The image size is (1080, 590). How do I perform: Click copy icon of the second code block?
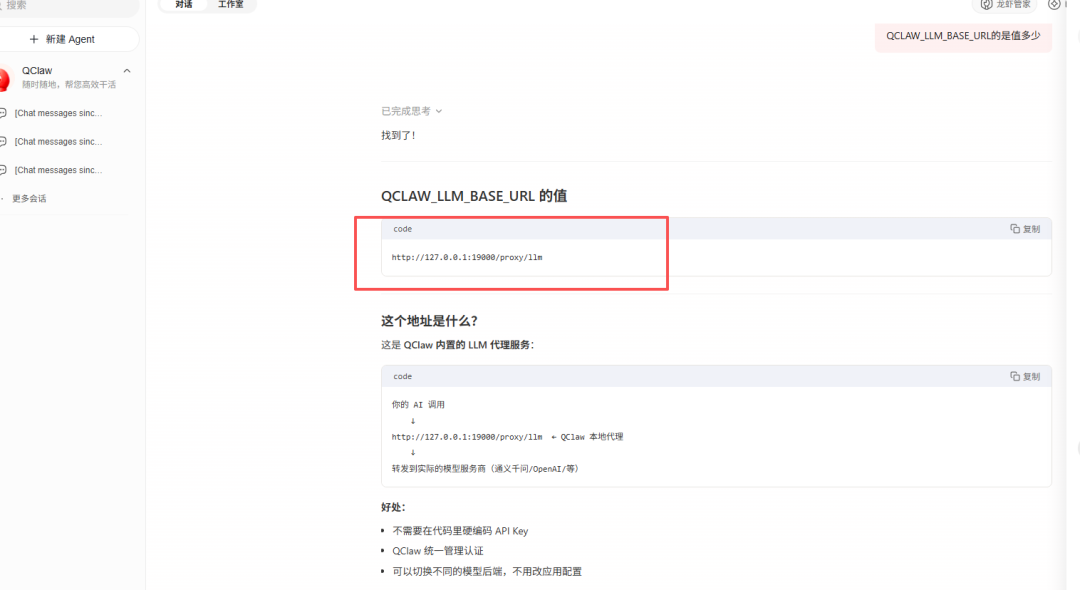[1015, 376]
